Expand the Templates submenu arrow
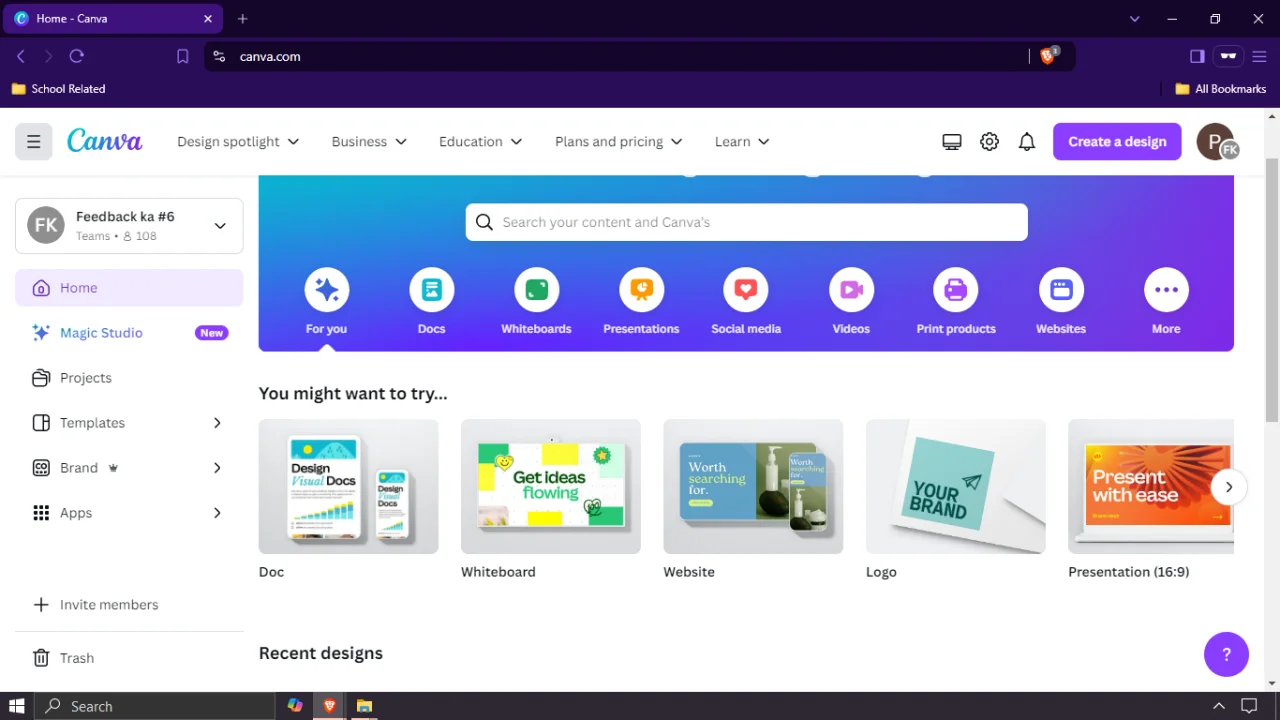This screenshot has height=720, width=1280. point(217,423)
